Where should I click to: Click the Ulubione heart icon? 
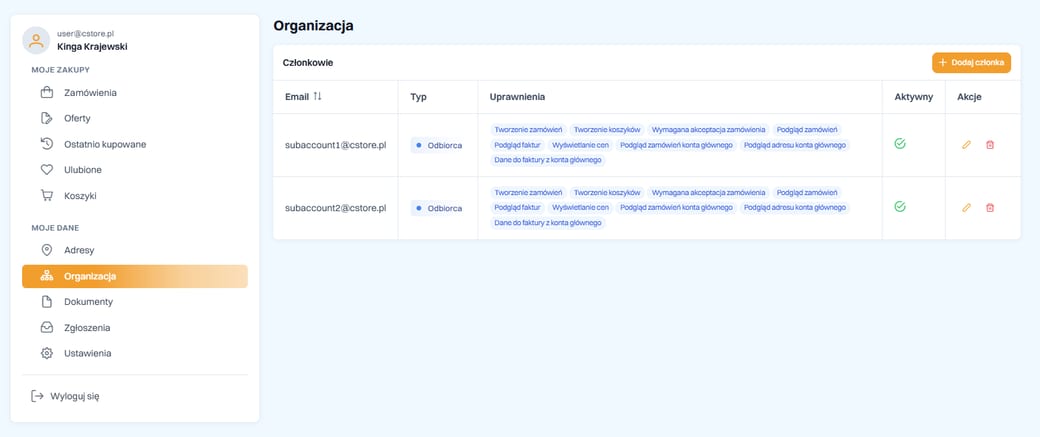[46, 170]
